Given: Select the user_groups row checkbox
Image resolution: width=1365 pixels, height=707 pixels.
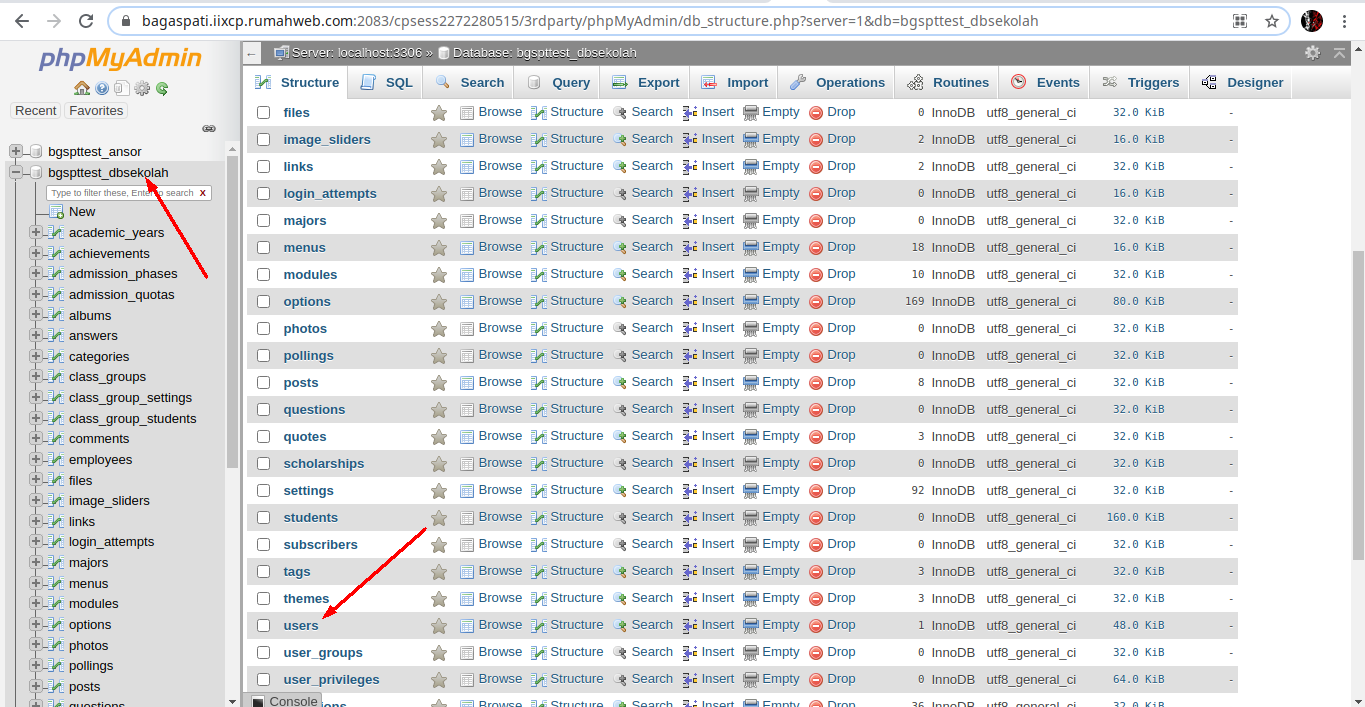Looking at the screenshot, I should click(x=264, y=653).
